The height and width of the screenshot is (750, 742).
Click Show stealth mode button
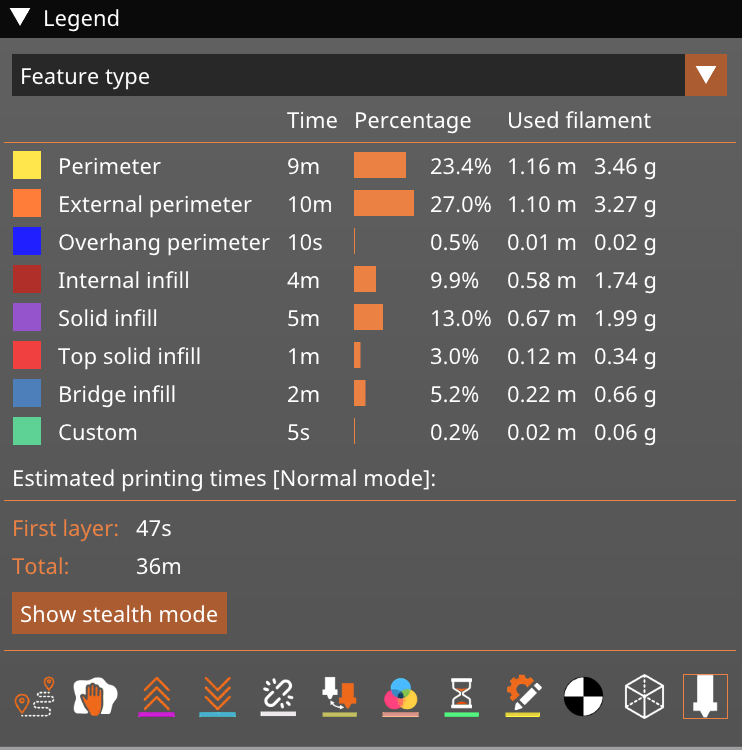119,614
